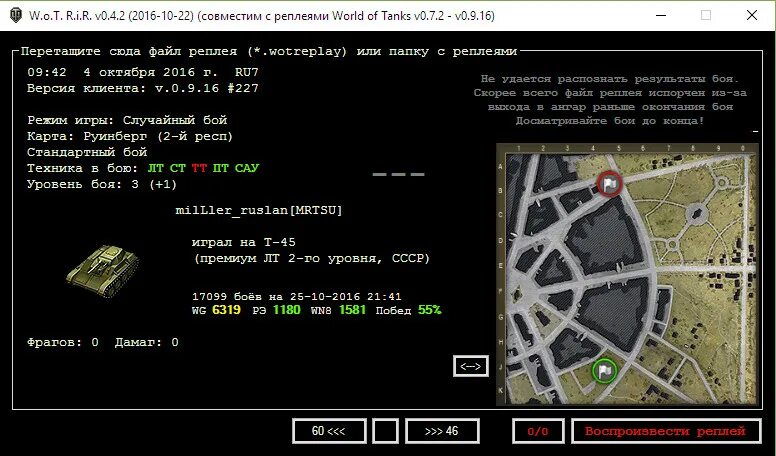
Task: Click the 'Фрагов: 0' text
Action: click(x=63, y=342)
